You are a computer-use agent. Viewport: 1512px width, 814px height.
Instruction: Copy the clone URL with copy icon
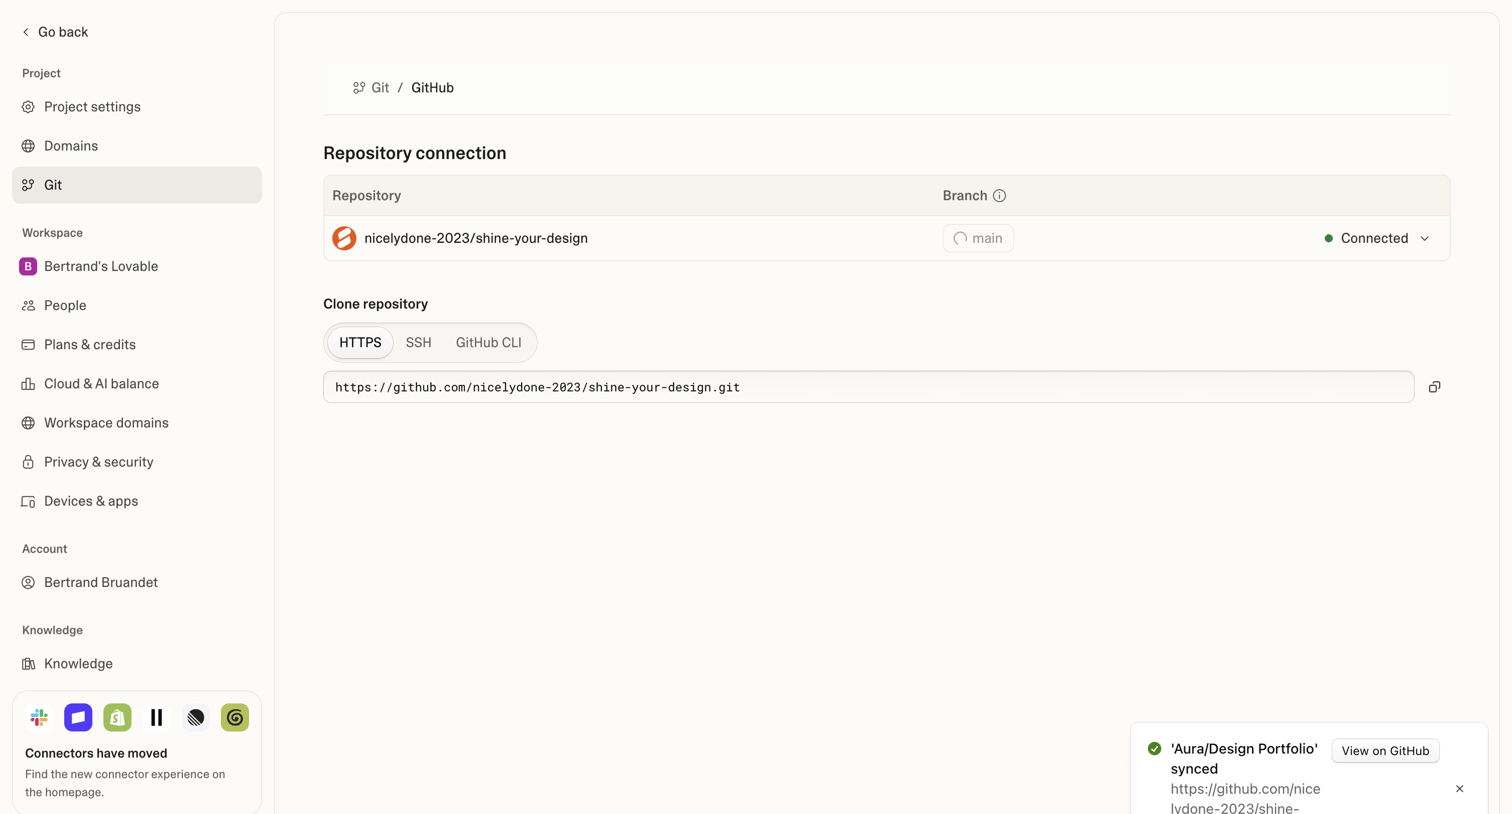(x=1434, y=387)
